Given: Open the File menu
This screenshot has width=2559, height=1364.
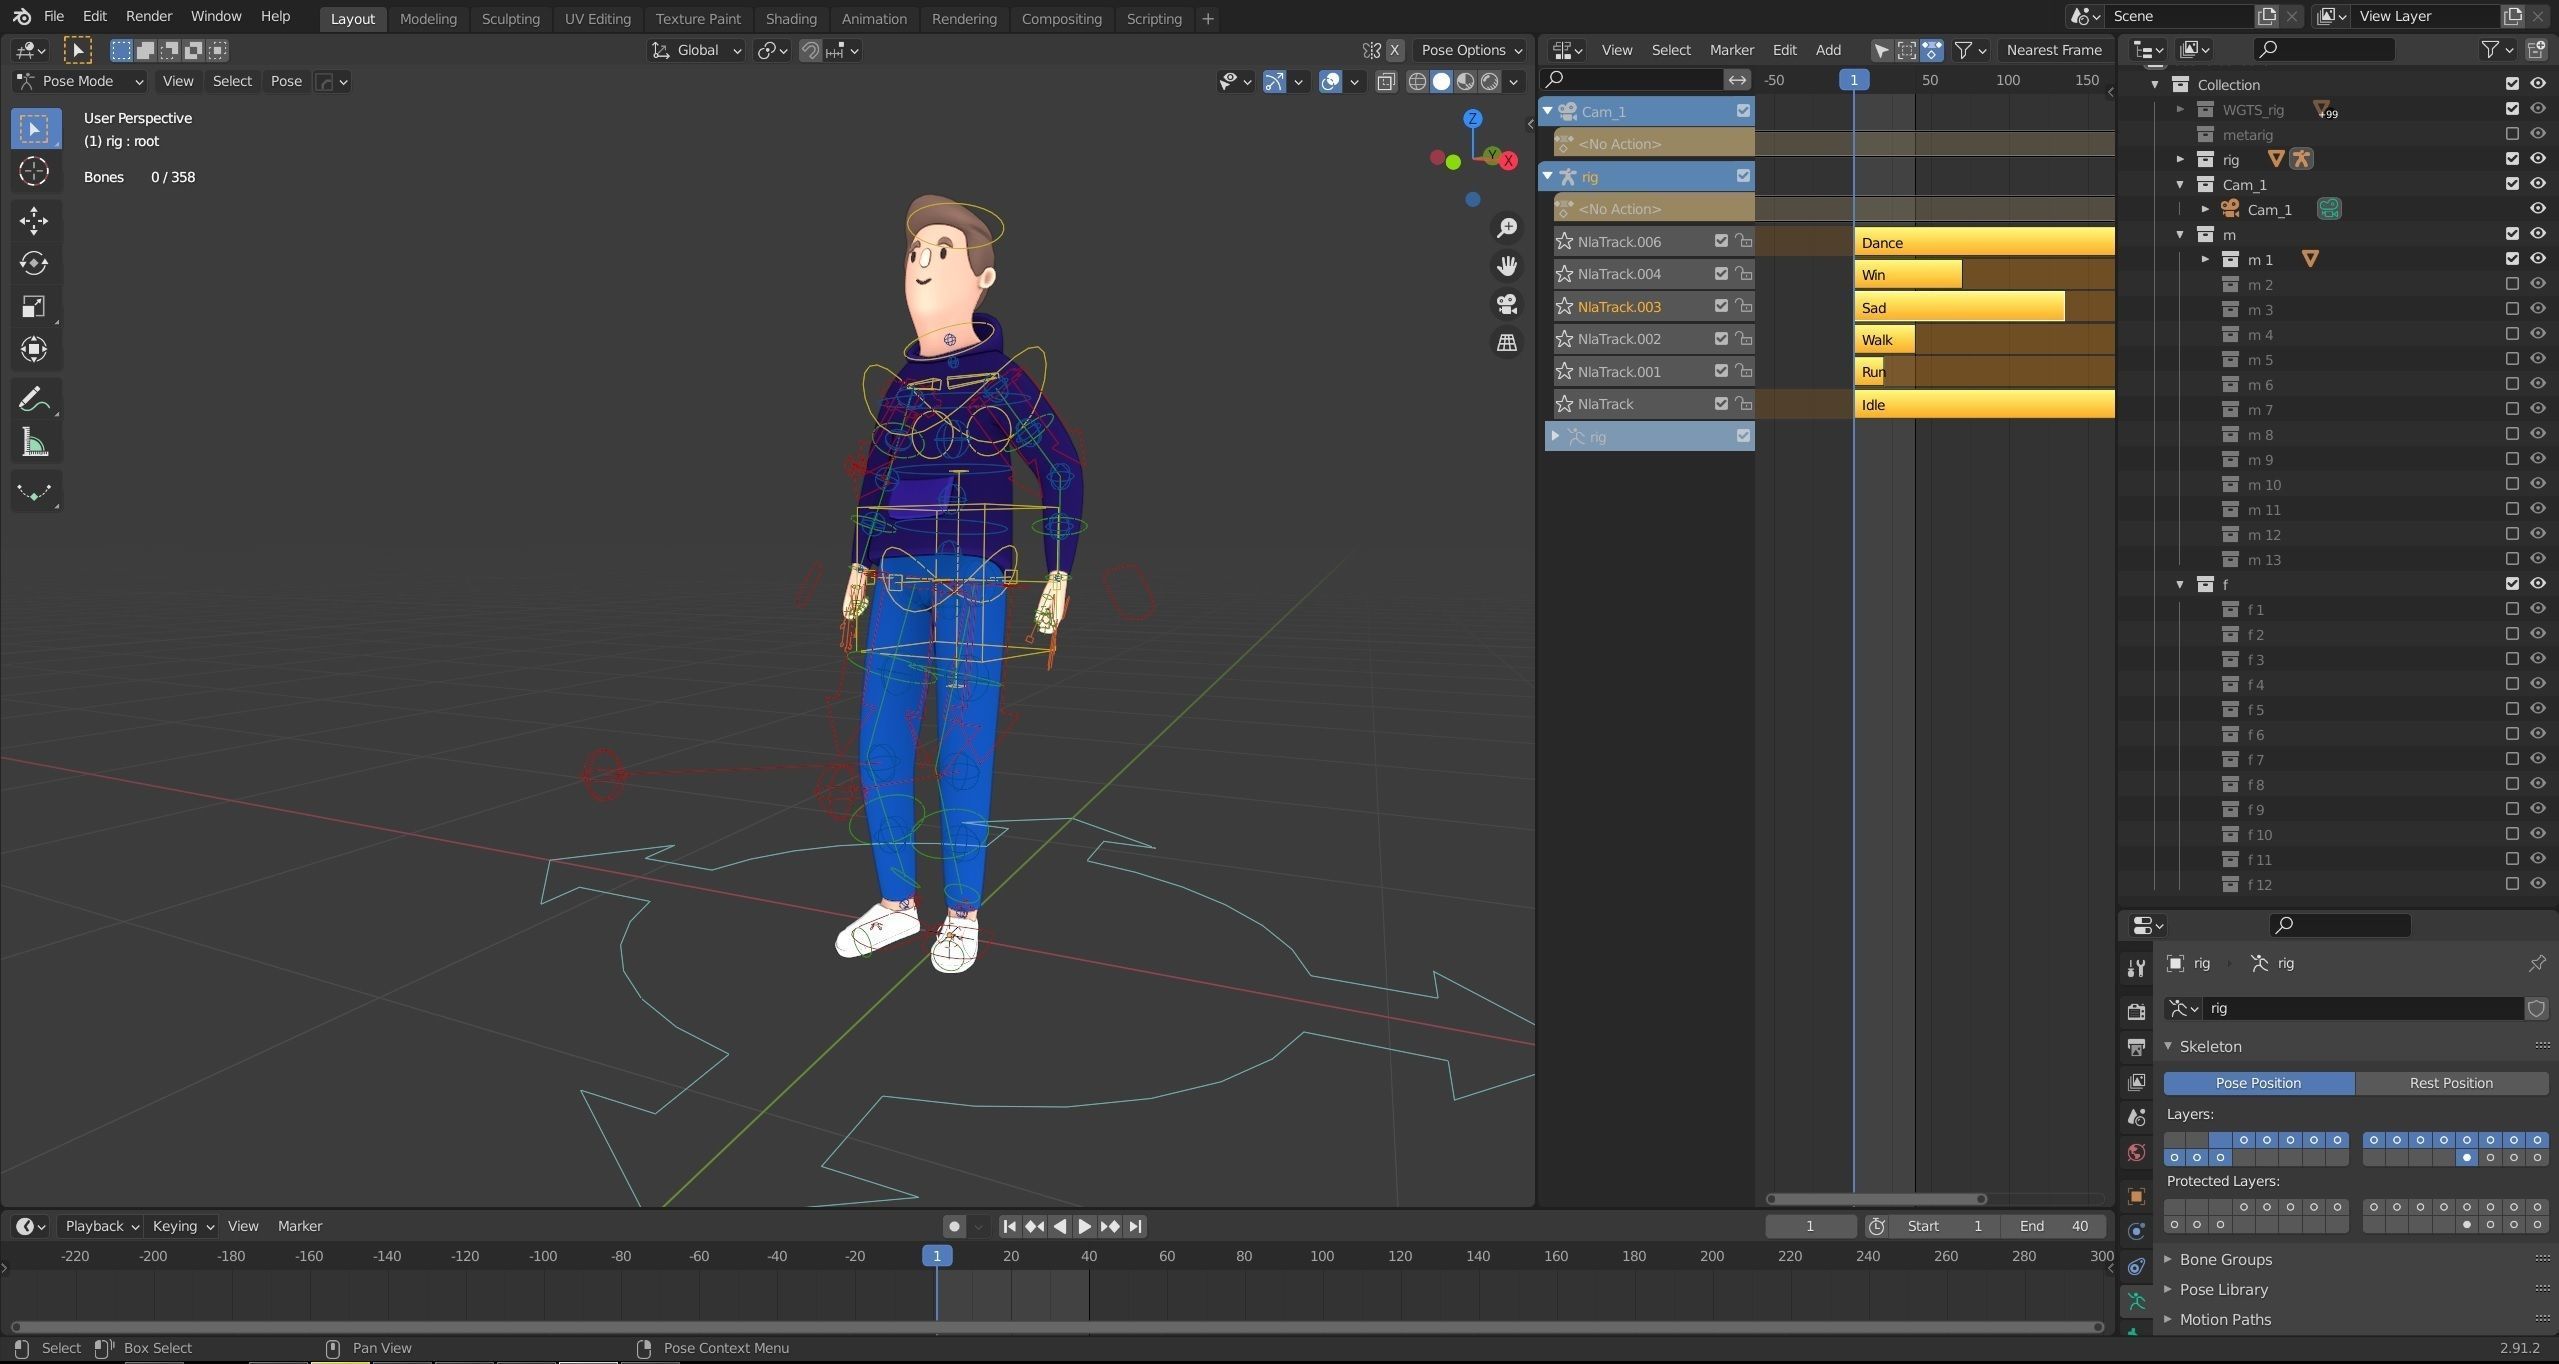Looking at the screenshot, I should (54, 17).
